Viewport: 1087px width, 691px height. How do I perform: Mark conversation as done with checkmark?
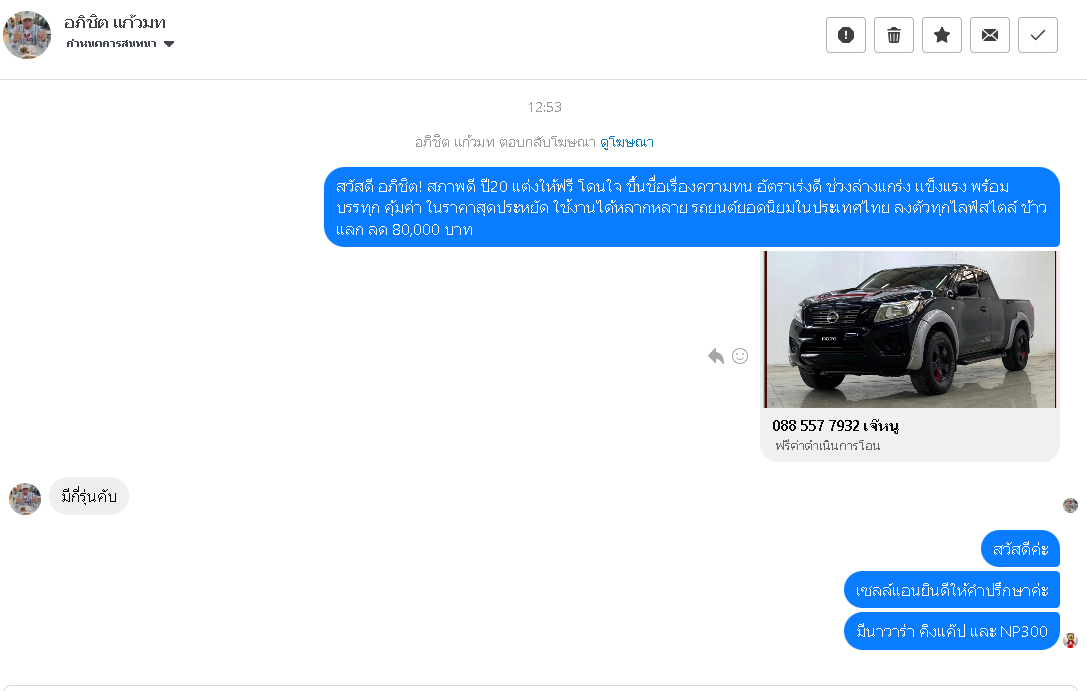(1038, 35)
